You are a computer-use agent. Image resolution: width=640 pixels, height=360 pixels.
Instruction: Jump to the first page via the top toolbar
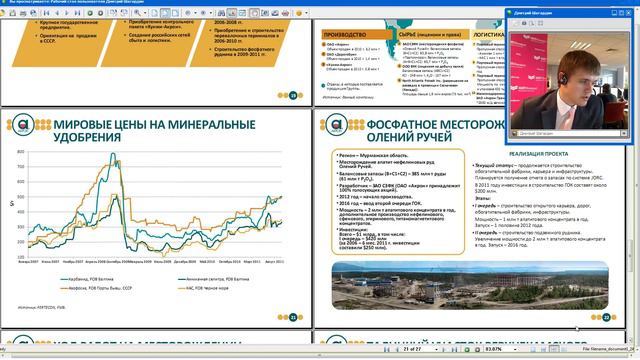pos(47,13)
